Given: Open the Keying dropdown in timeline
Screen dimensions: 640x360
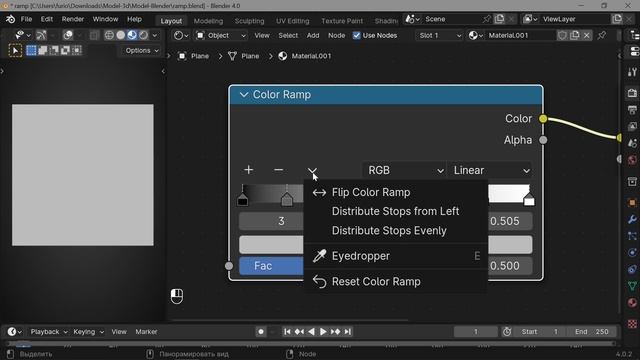Looking at the screenshot, I should pos(88,332).
